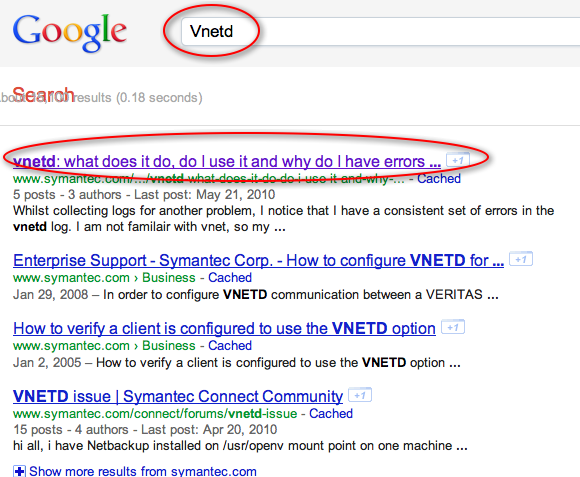Click the Google logo
Screen dimensions: 580x477
pos(70,33)
